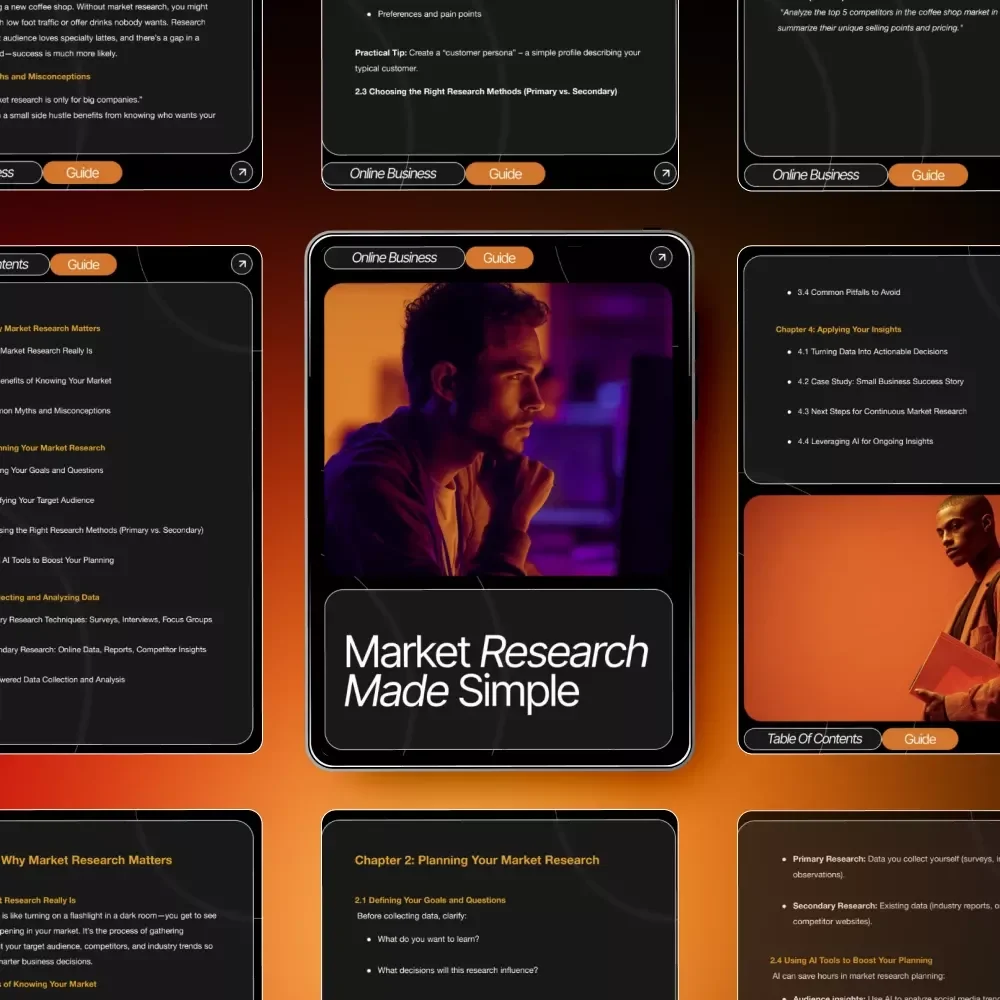Viewport: 1000px width, 1000px height.
Task: Click 'Chapter 4: Applying Your Insights' heading
Action: coord(838,329)
